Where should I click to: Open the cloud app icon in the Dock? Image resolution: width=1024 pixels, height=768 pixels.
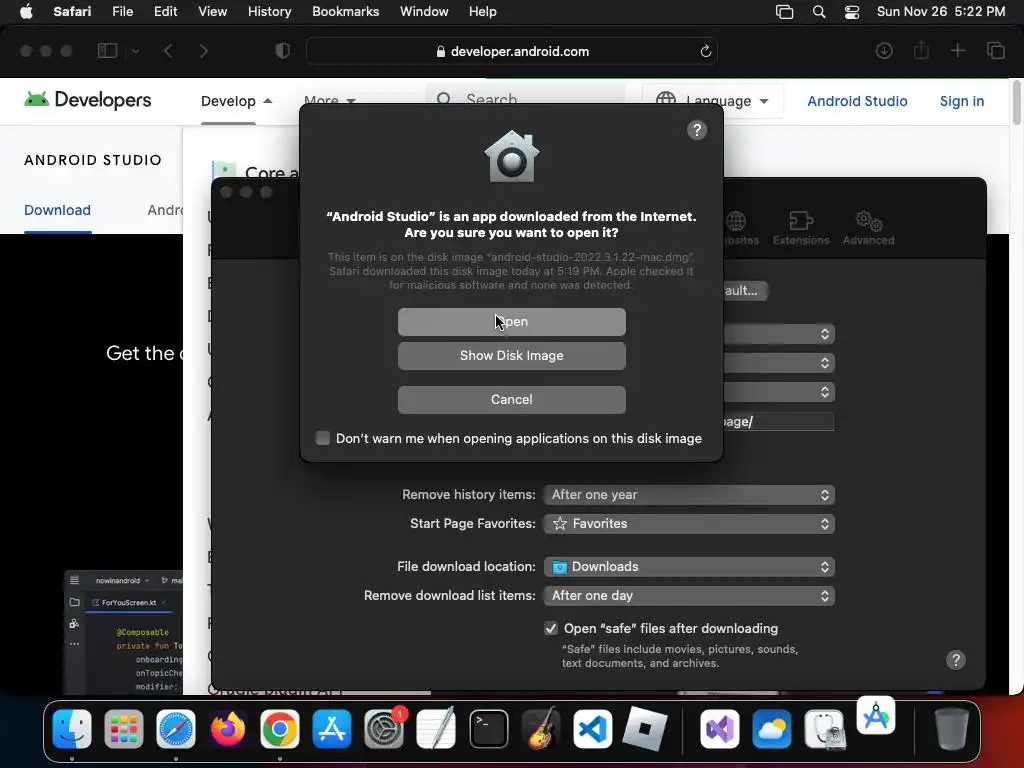point(772,729)
